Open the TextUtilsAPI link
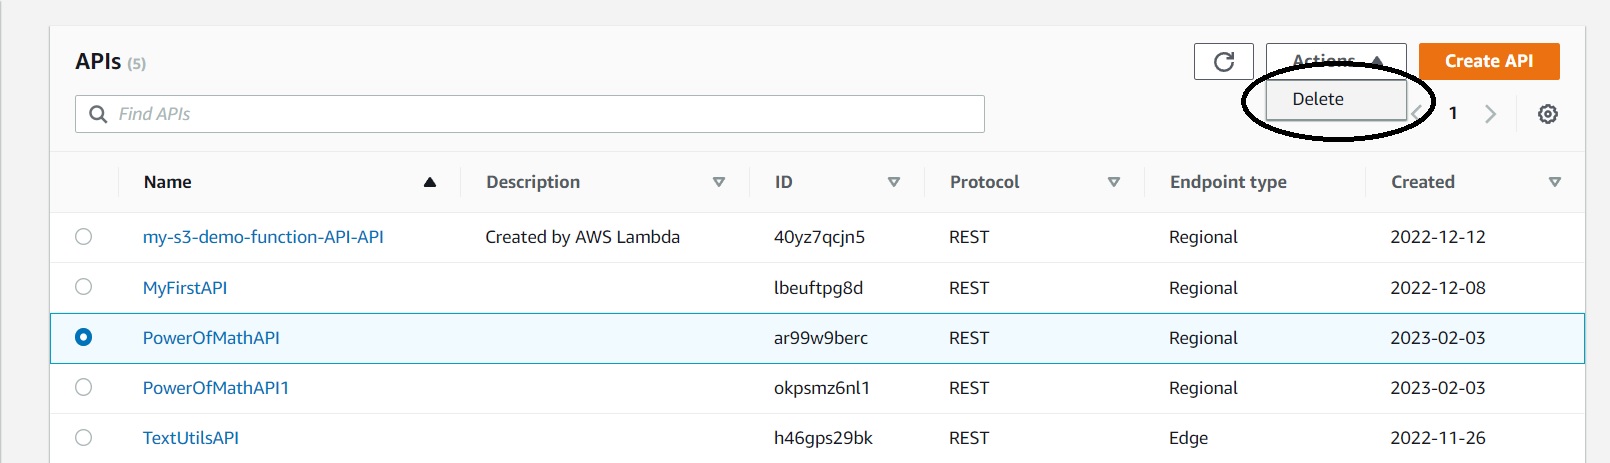The width and height of the screenshot is (1610, 463). pos(190,438)
